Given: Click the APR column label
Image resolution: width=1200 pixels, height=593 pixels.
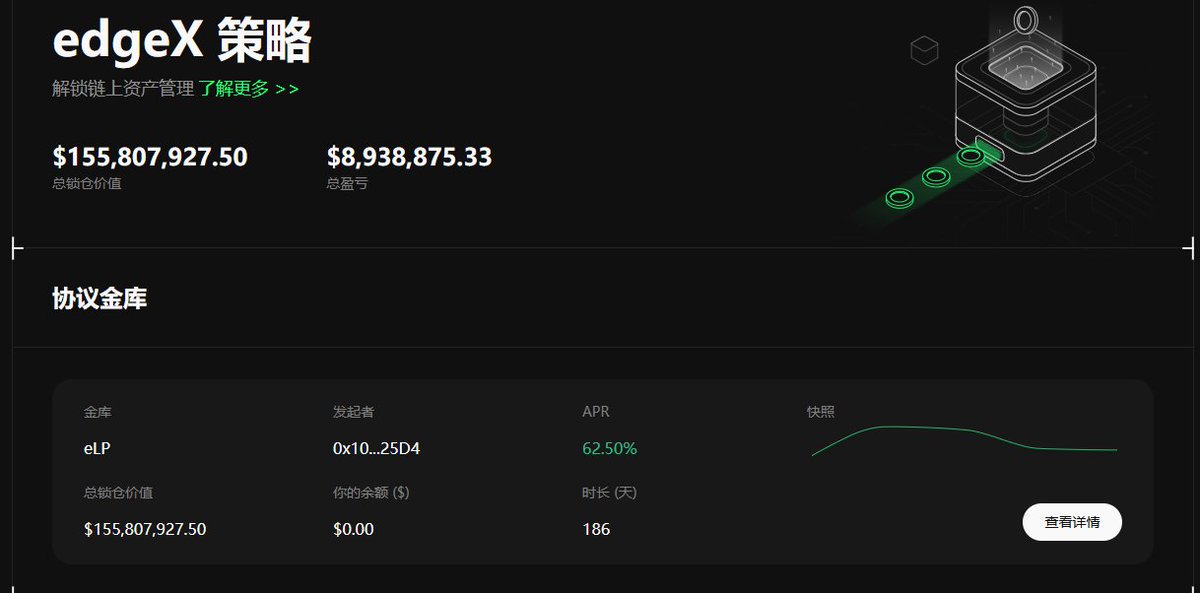Looking at the screenshot, I should click(x=596, y=412).
